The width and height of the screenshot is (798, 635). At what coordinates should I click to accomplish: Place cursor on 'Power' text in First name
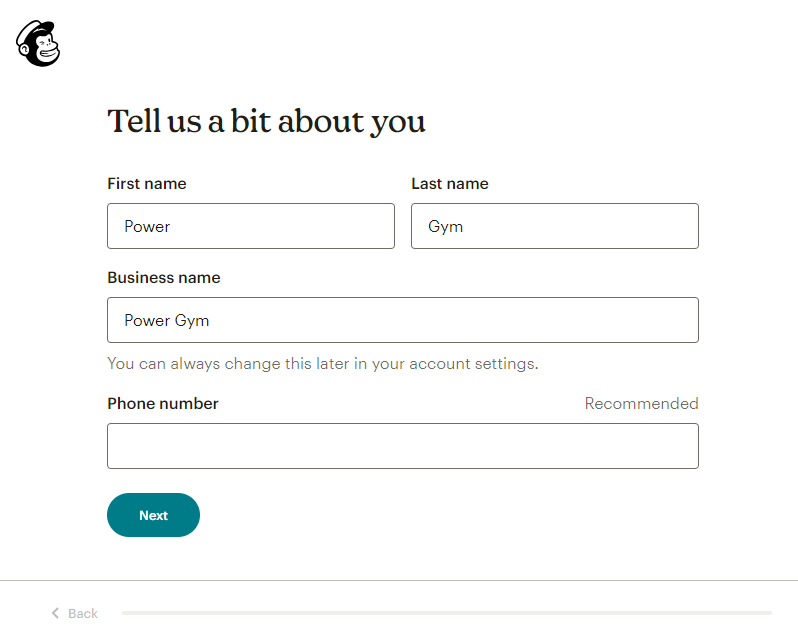coord(147,226)
